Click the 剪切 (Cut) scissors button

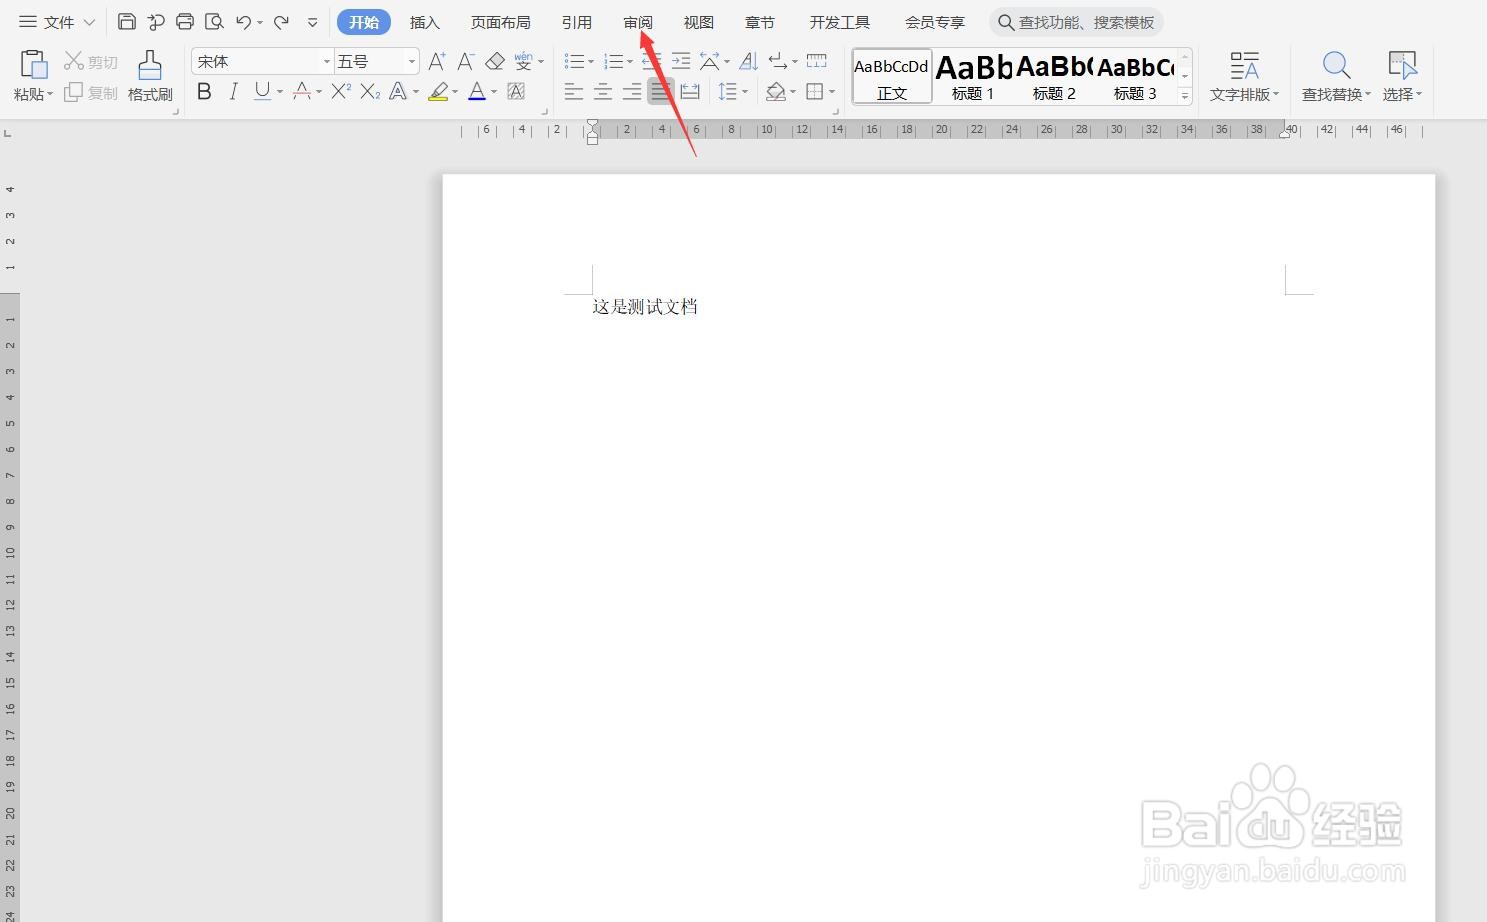pyautogui.click(x=91, y=62)
